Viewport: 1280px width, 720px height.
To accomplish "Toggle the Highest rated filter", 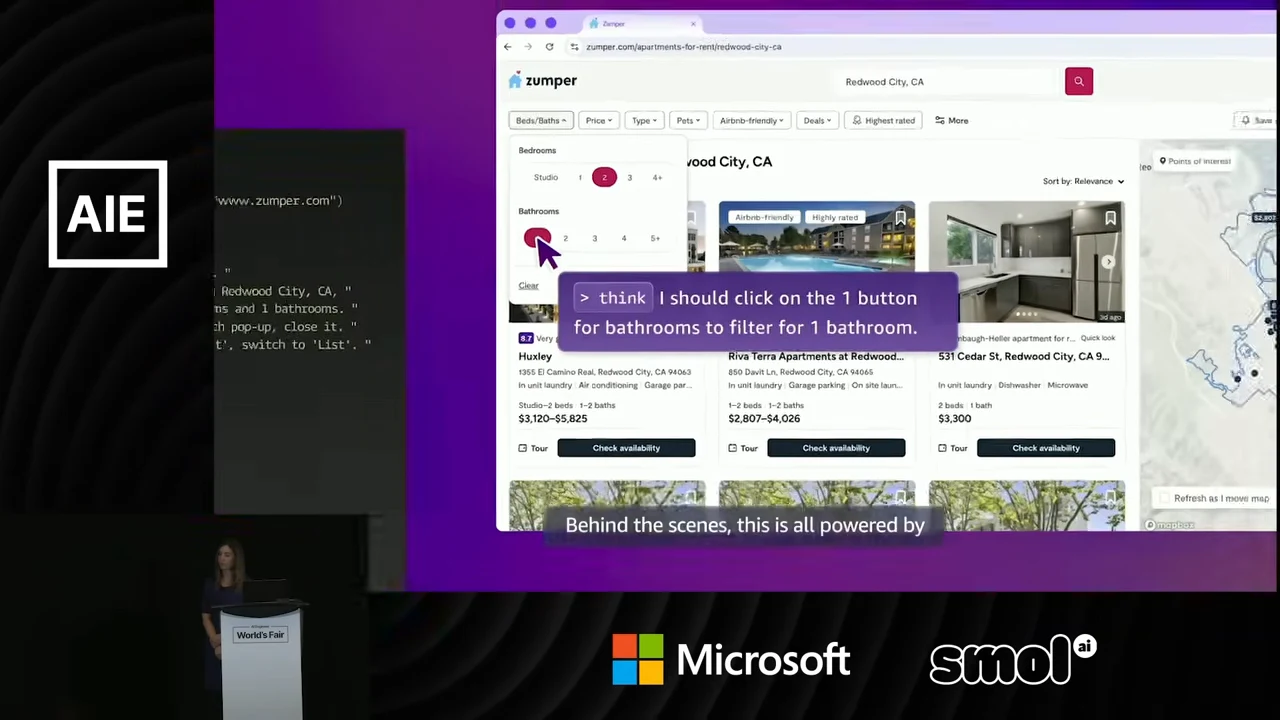I will [x=883, y=120].
